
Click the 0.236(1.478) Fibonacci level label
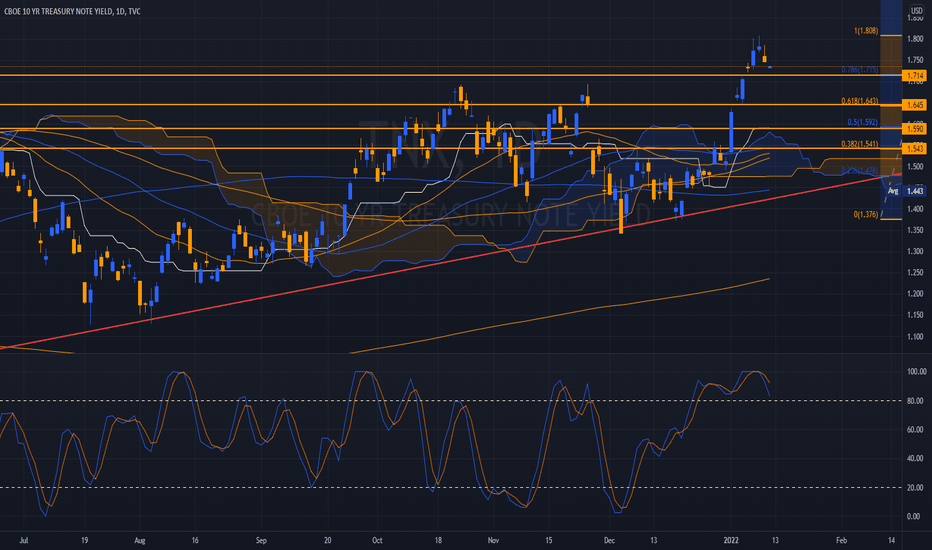(x=859, y=171)
